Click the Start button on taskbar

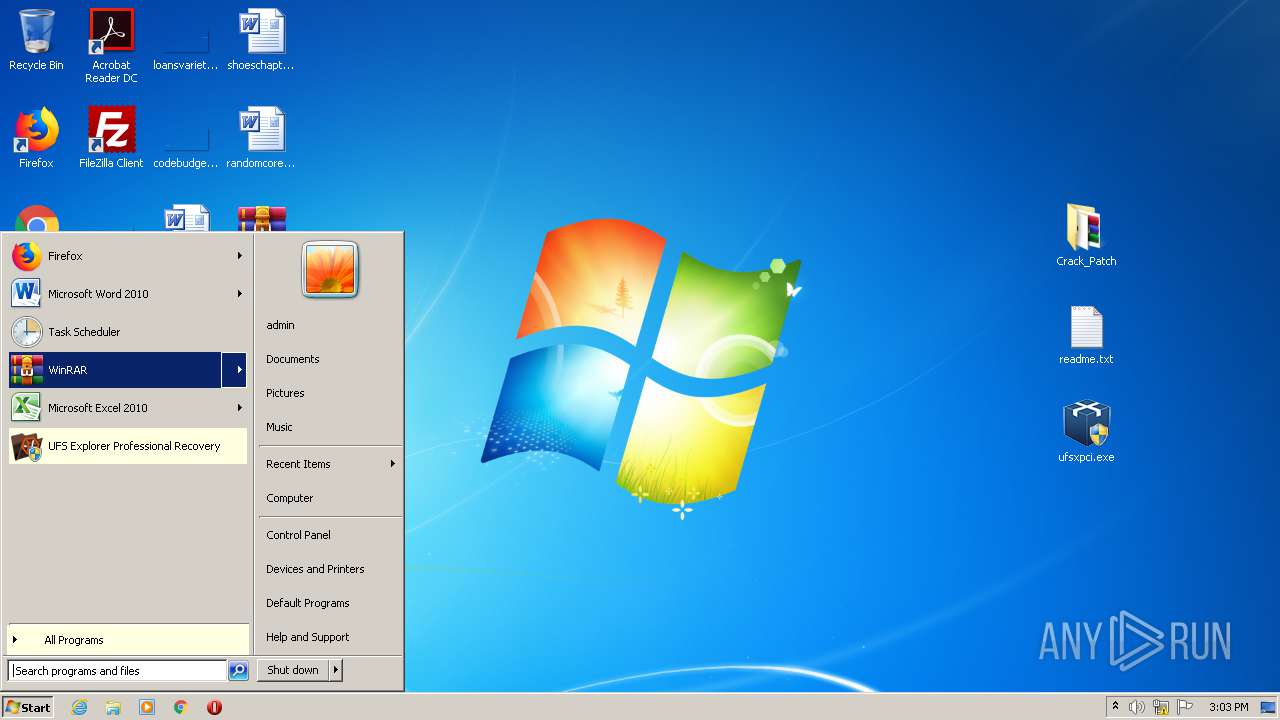coord(28,707)
